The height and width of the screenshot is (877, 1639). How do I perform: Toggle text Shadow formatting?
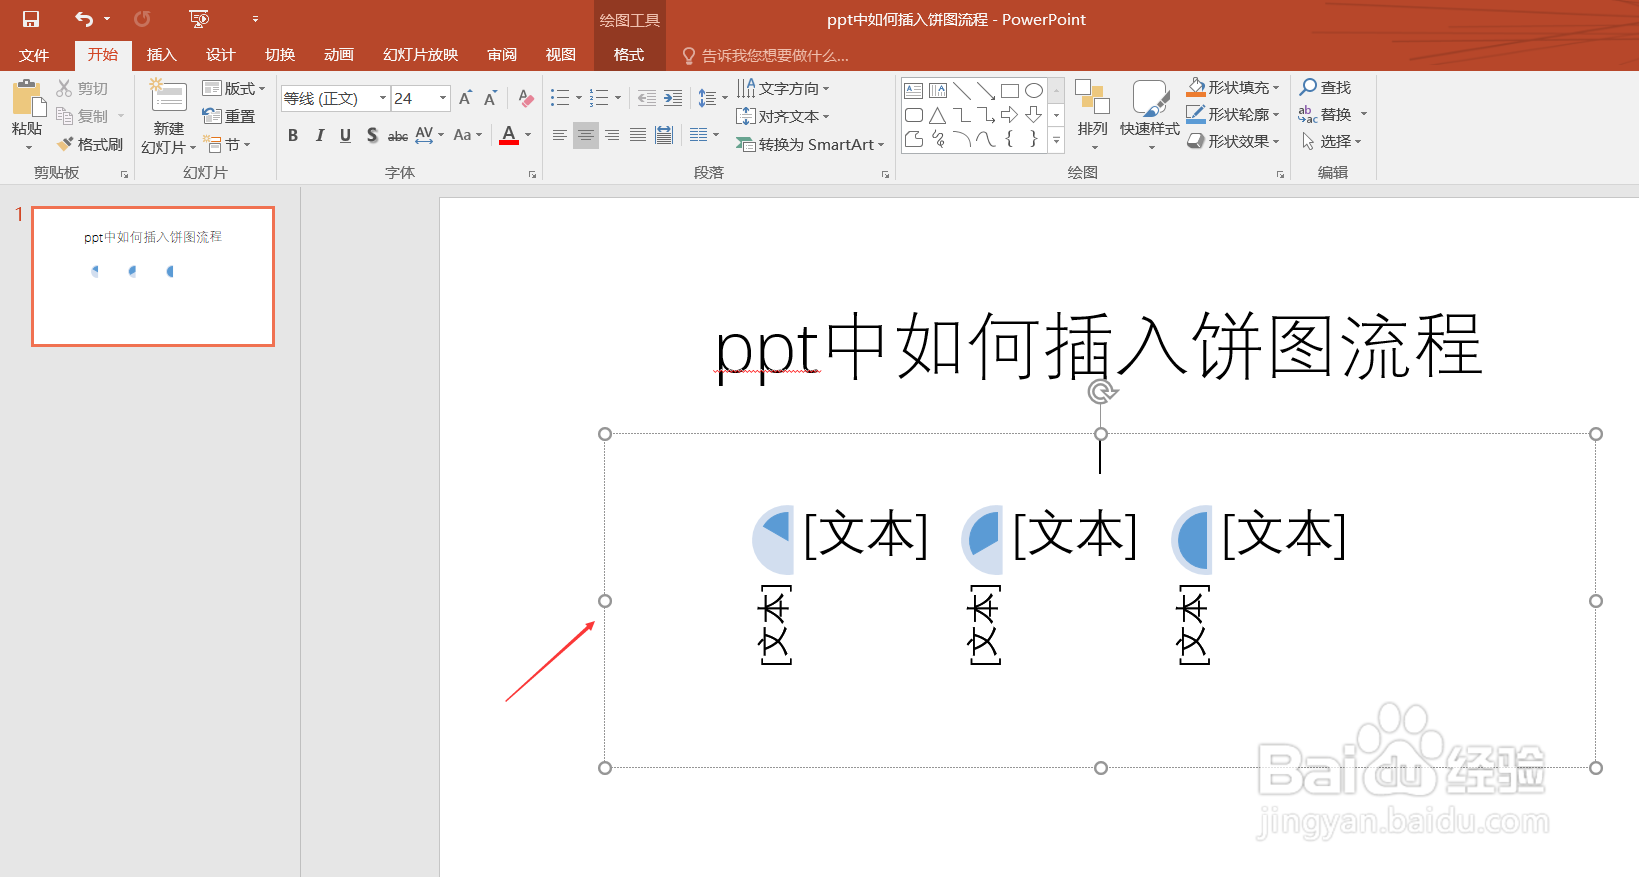tap(372, 135)
